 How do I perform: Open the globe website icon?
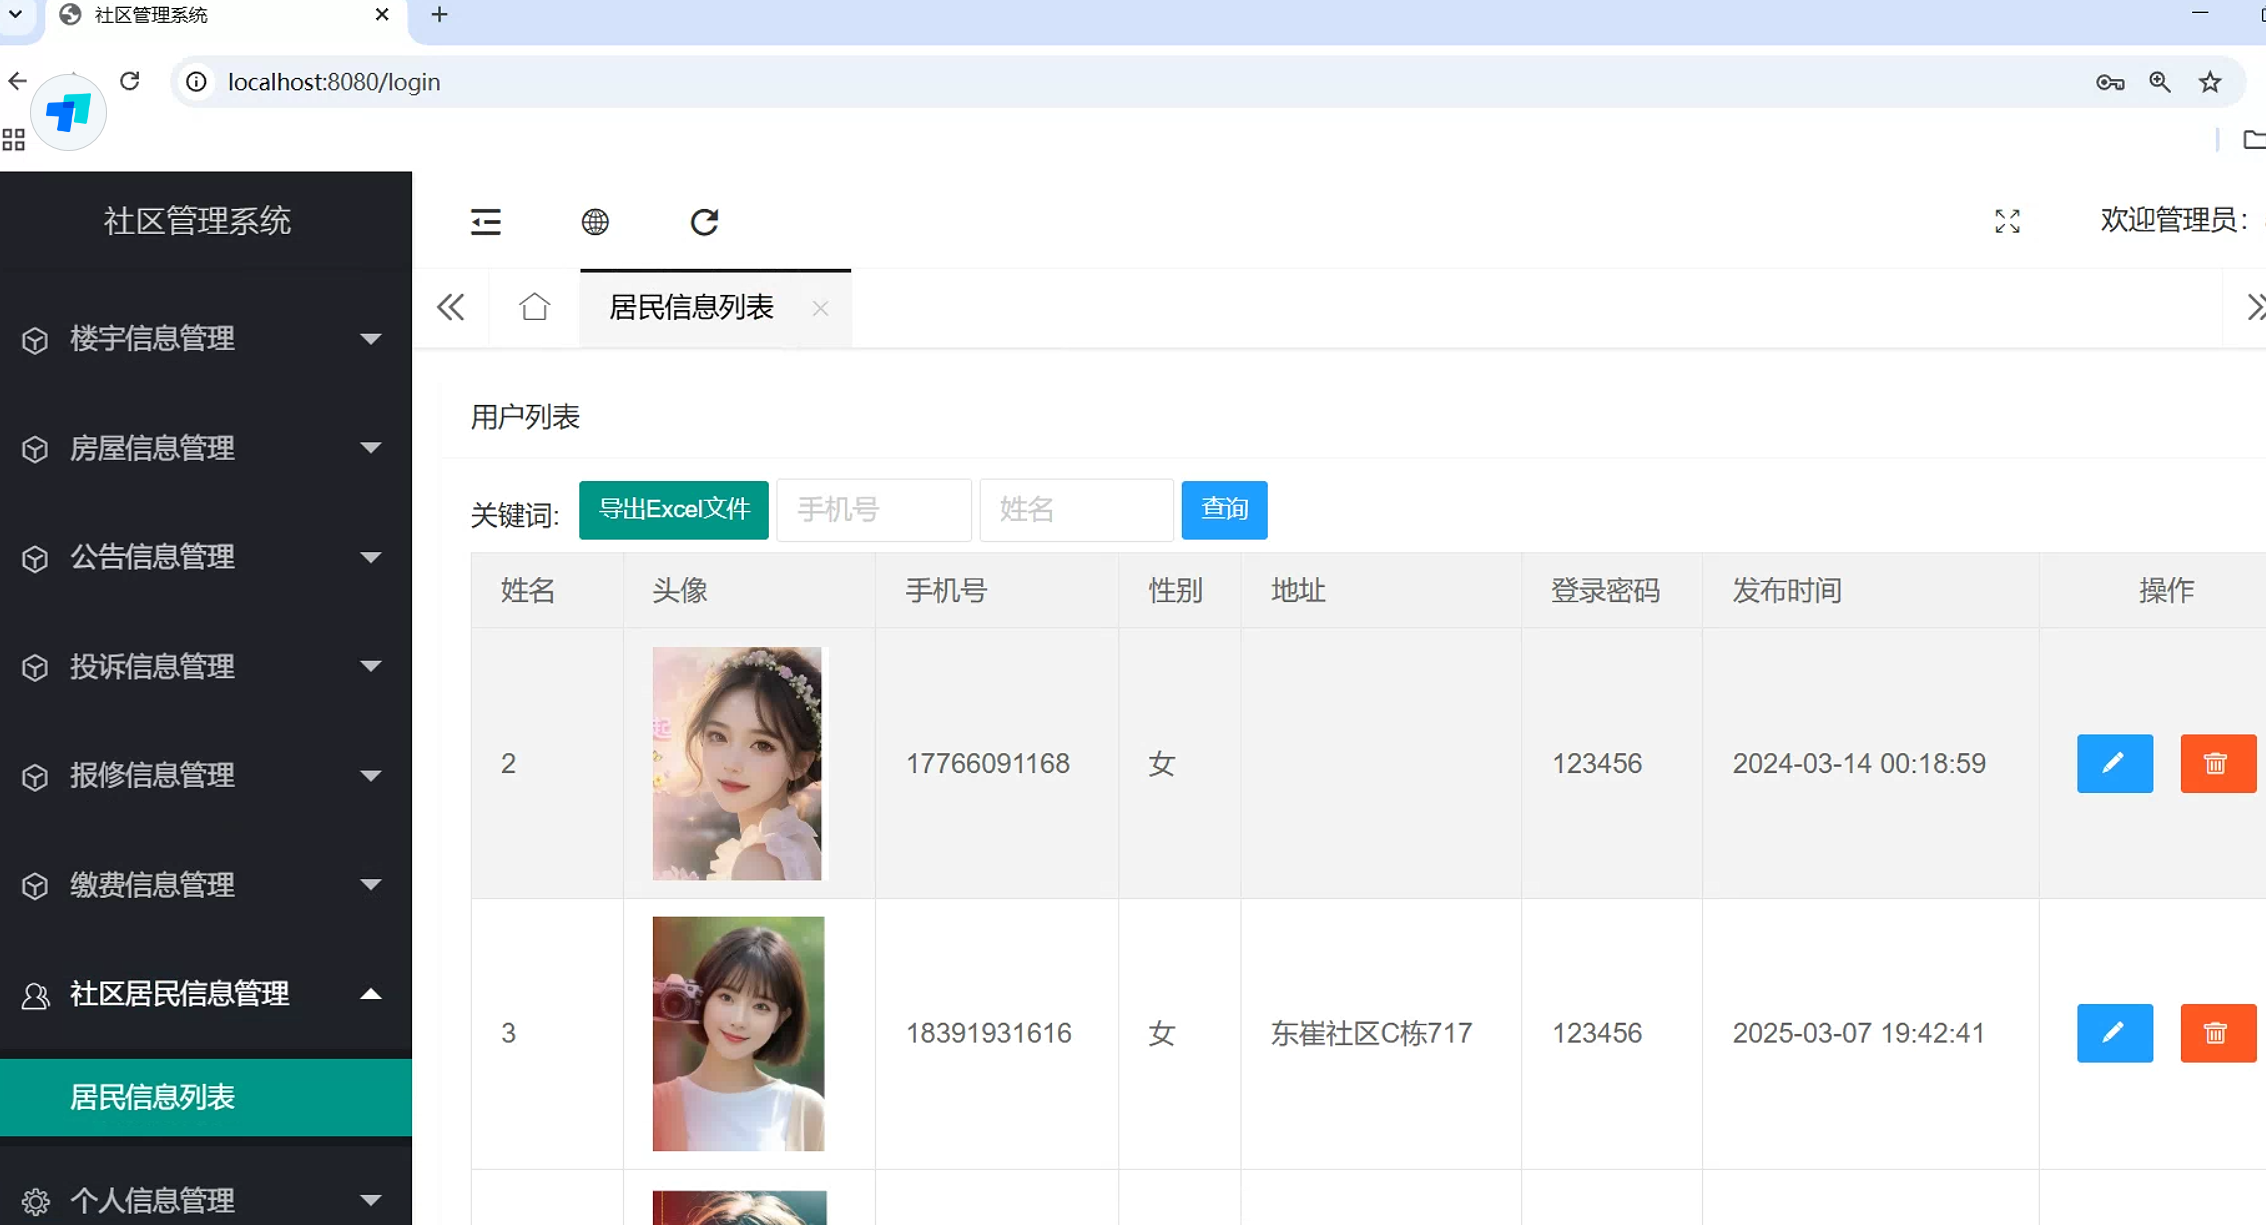pyautogui.click(x=595, y=222)
